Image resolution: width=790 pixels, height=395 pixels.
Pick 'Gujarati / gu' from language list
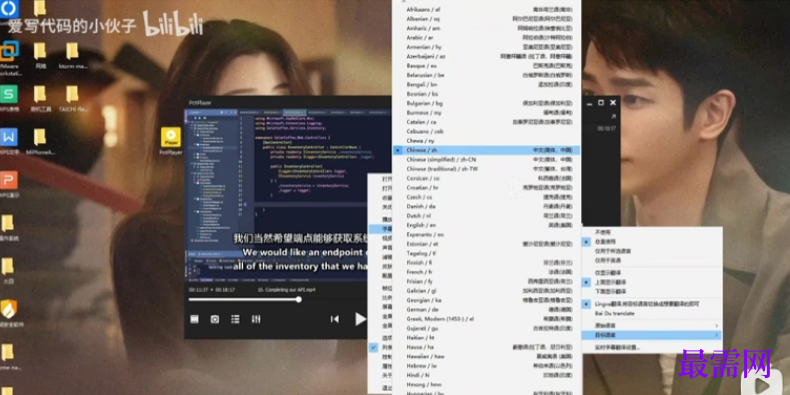(487, 328)
